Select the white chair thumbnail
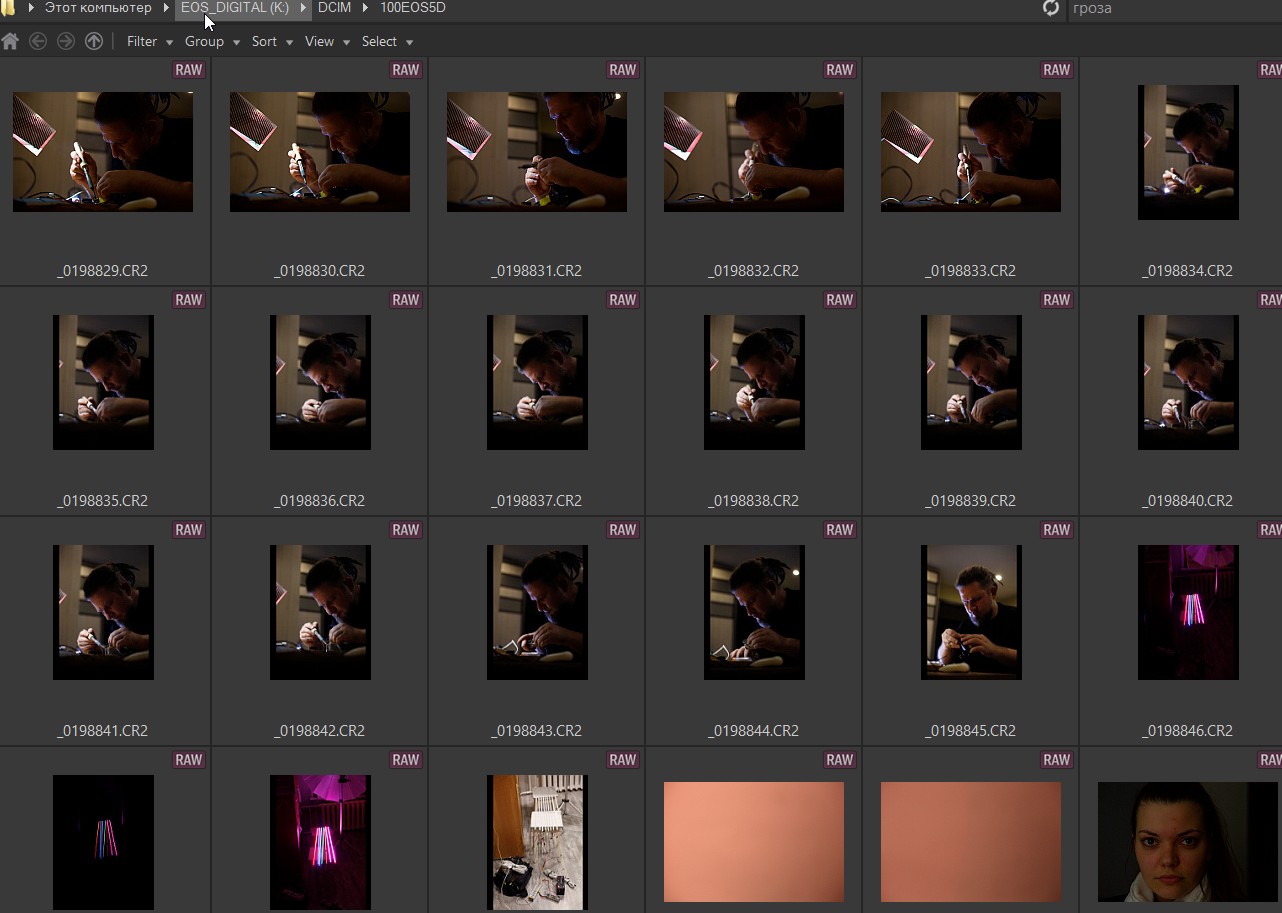This screenshot has height=913, width=1282. click(537, 842)
